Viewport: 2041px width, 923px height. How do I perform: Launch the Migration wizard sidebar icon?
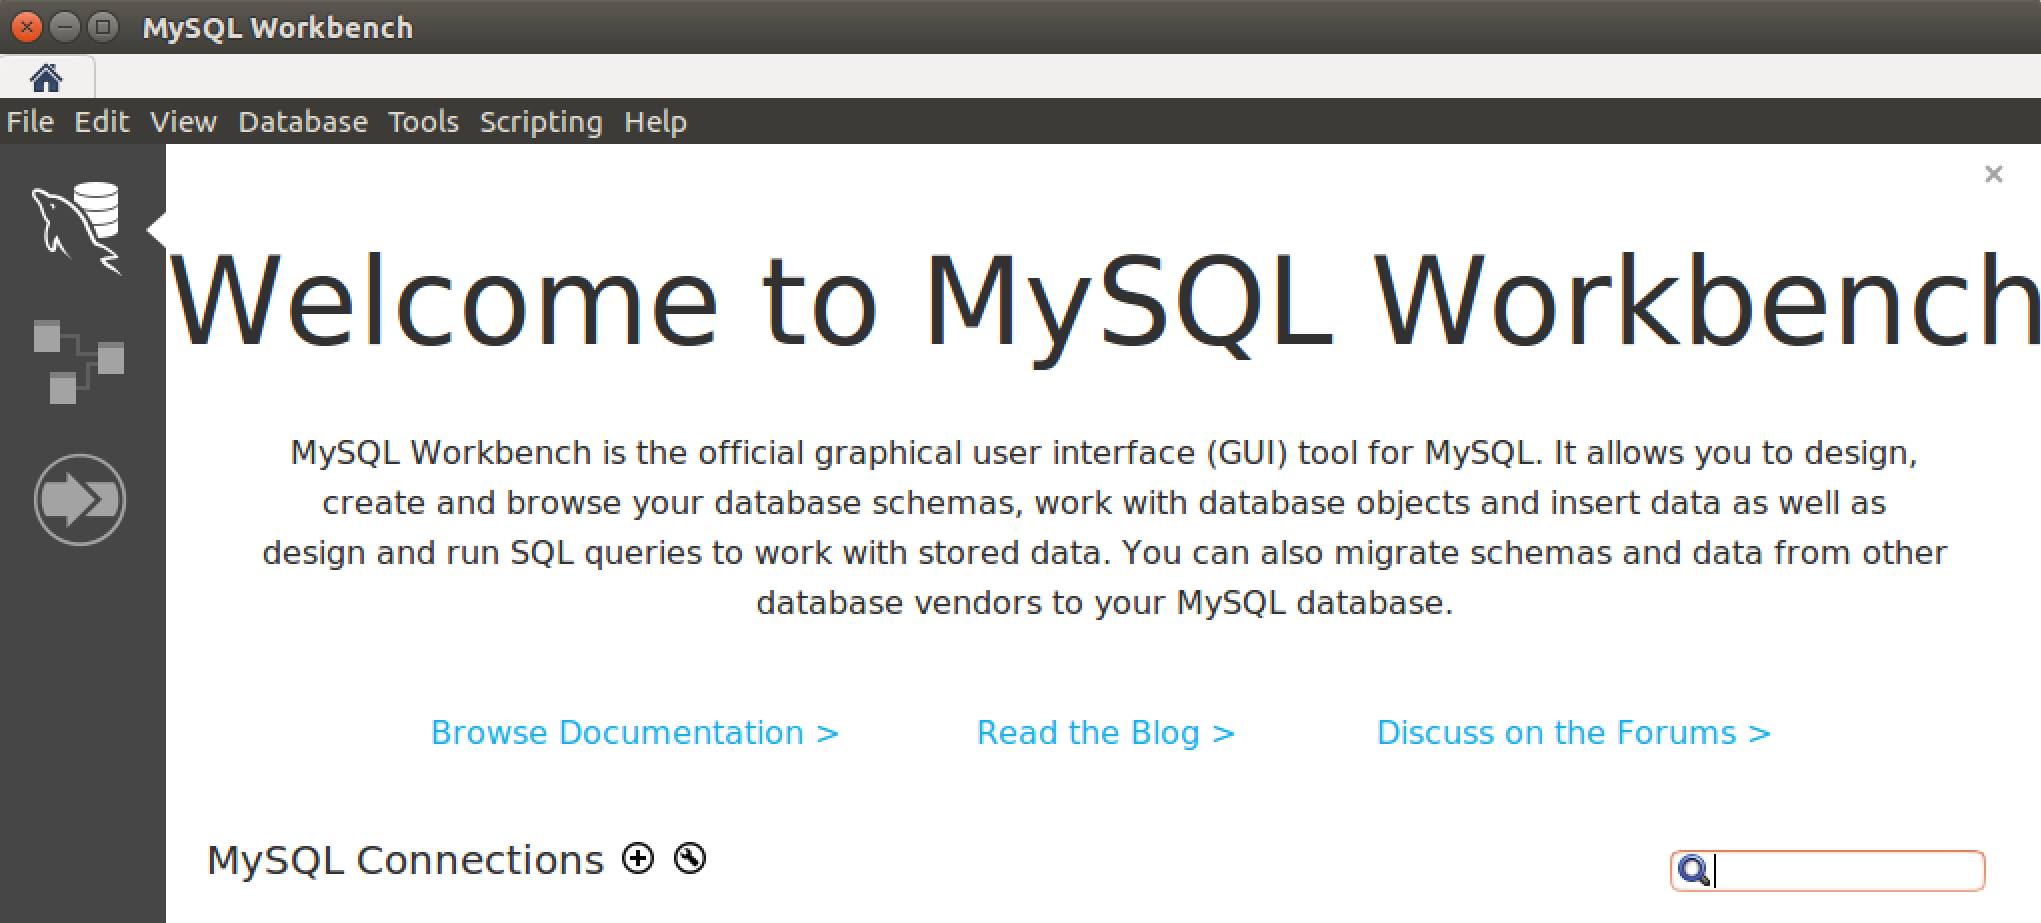pyautogui.click(x=80, y=497)
